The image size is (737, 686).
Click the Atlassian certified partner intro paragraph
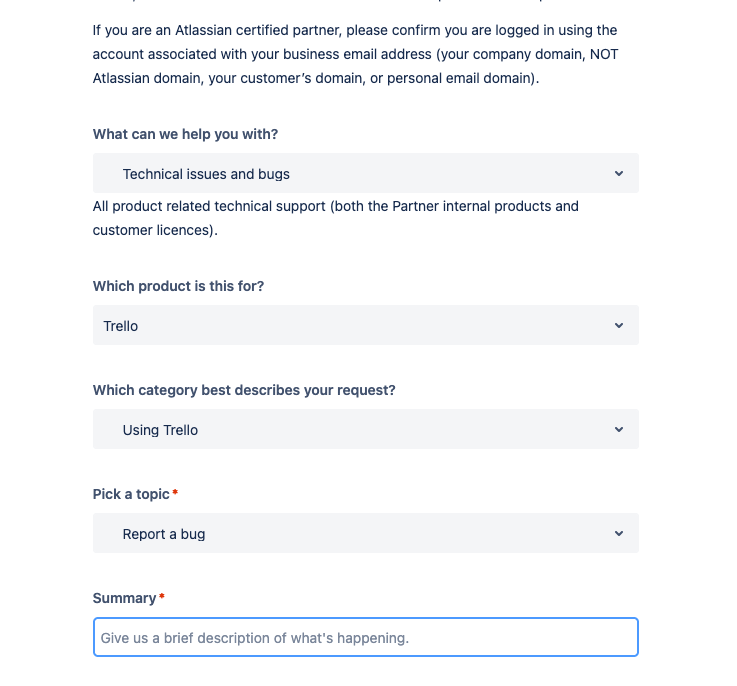point(355,54)
